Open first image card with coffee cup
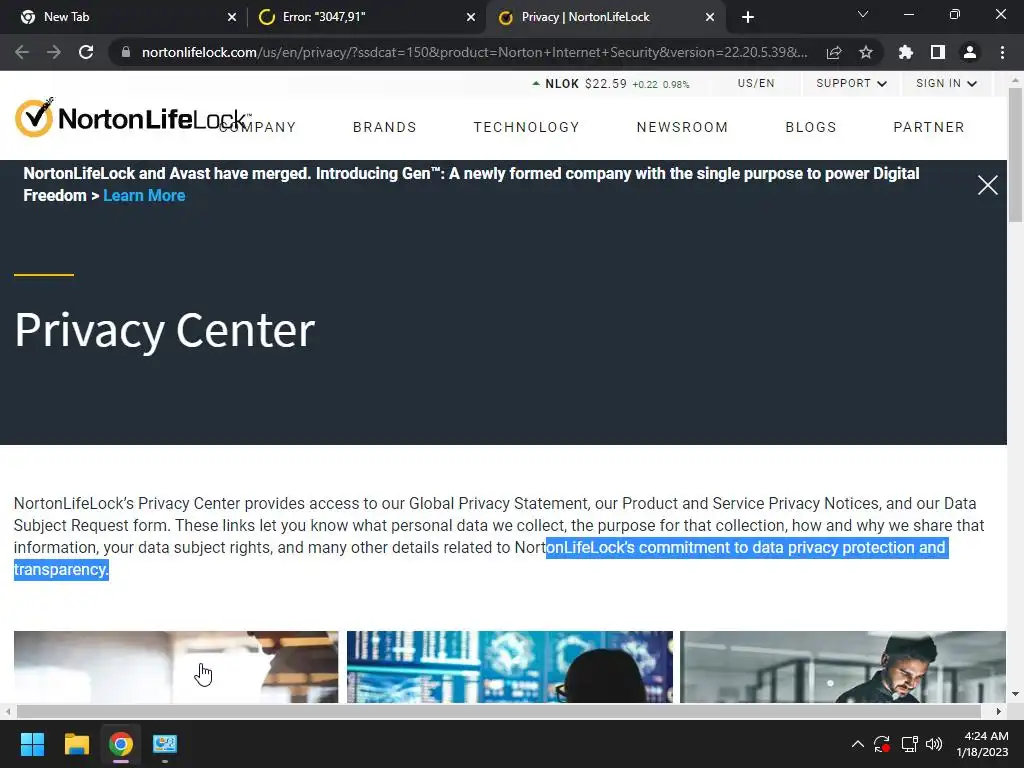Image resolution: width=1024 pixels, height=768 pixels. click(176, 667)
